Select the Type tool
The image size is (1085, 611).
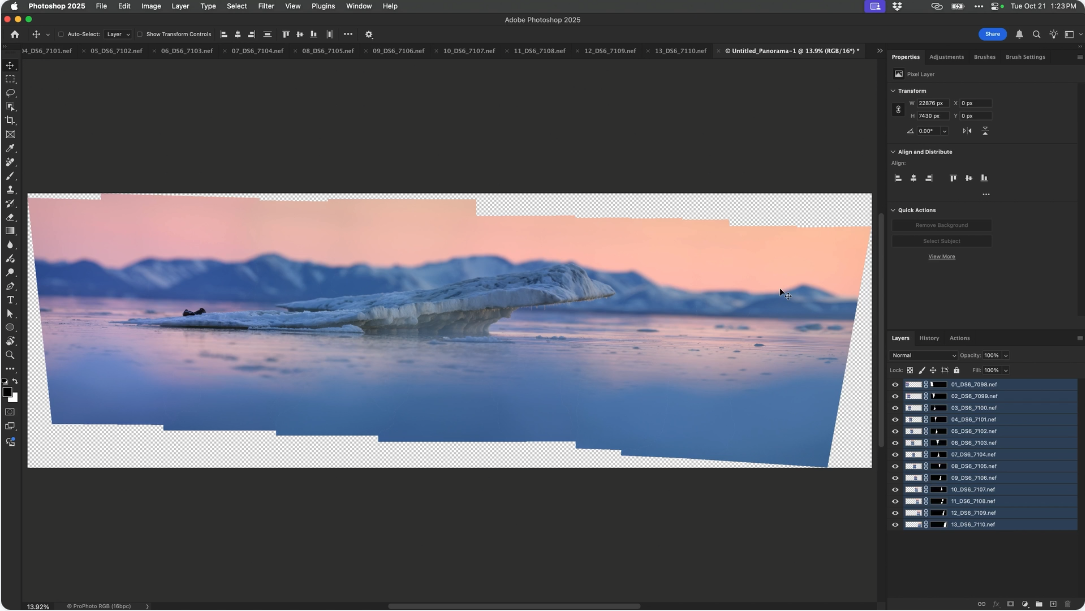click(10, 300)
